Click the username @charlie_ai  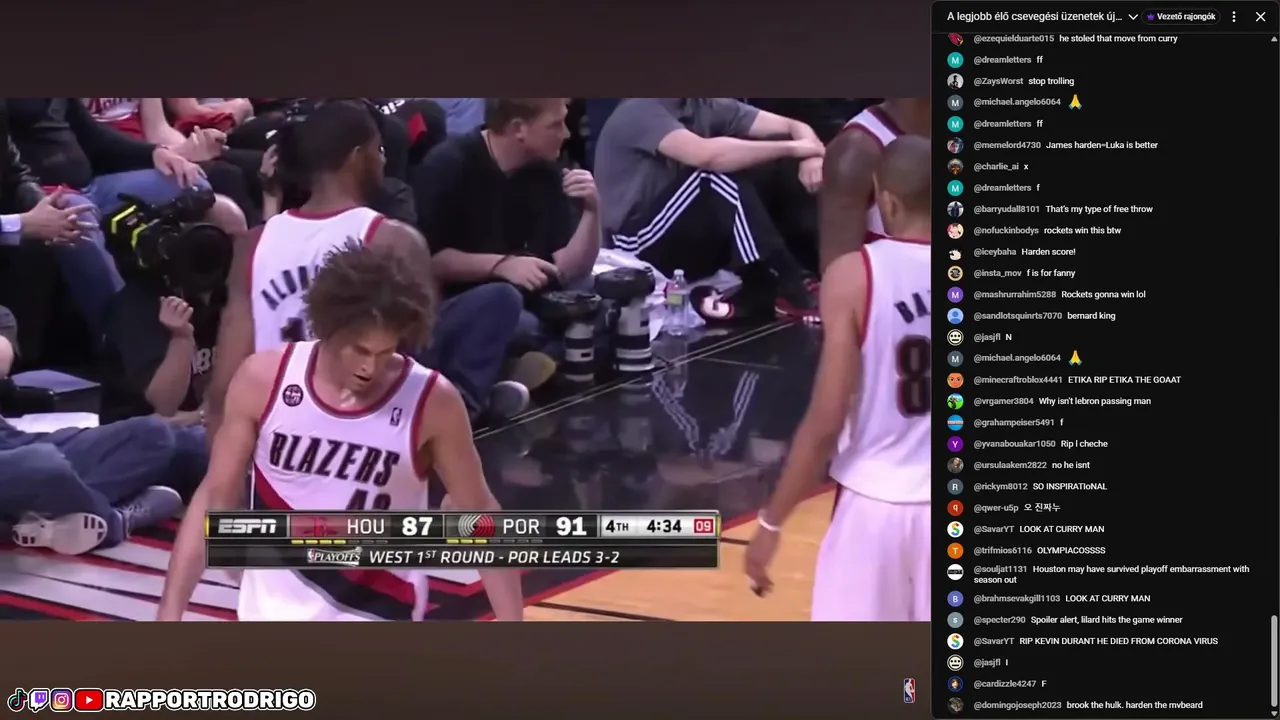pos(996,166)
